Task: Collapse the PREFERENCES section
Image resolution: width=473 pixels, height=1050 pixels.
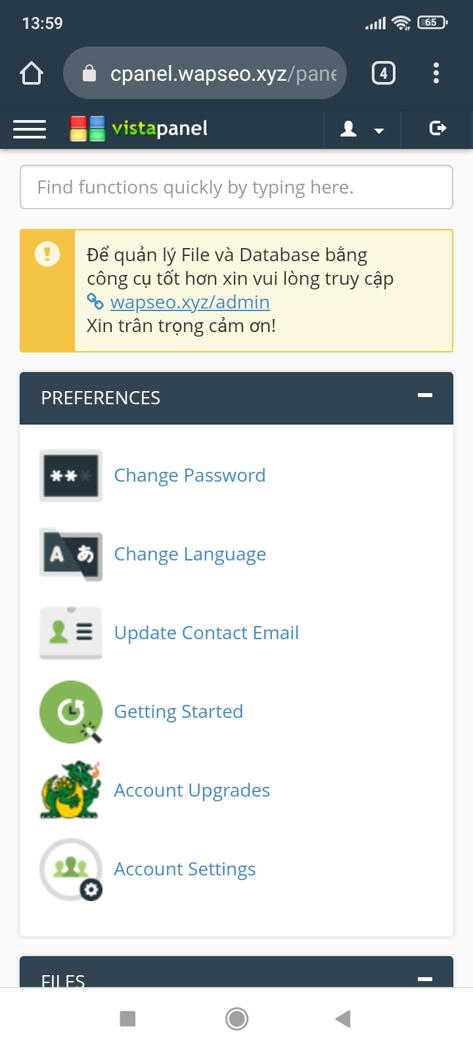Action: pyautogui.click(x=425, y=396)
